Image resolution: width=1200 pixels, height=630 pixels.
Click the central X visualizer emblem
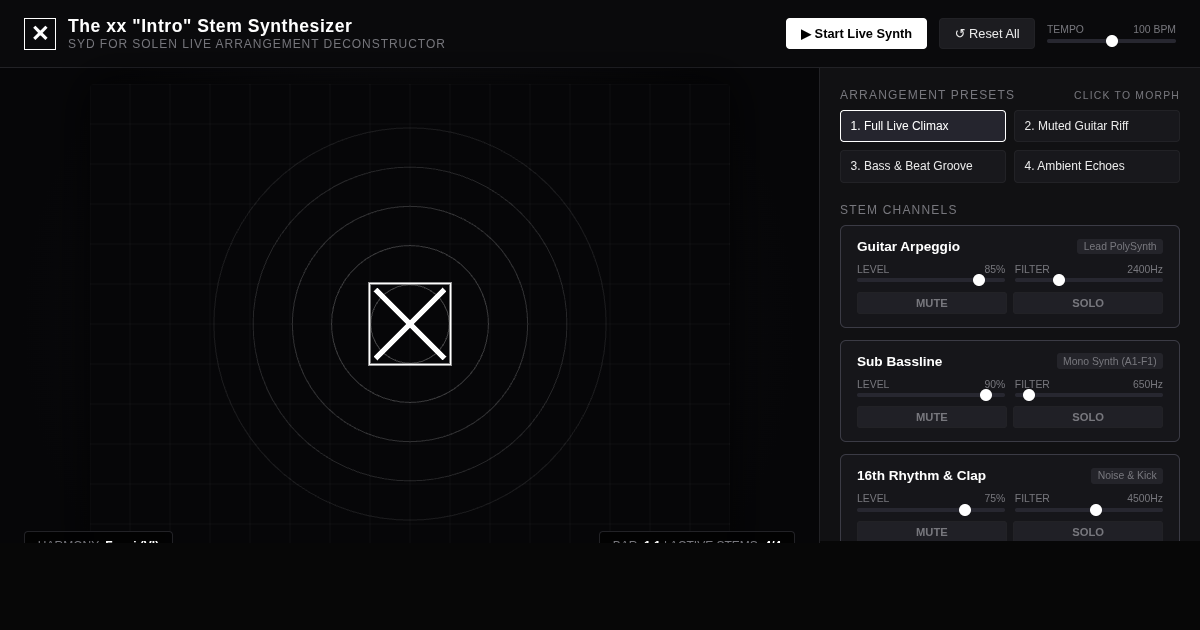pyautogui.click(x=410, y=324)
